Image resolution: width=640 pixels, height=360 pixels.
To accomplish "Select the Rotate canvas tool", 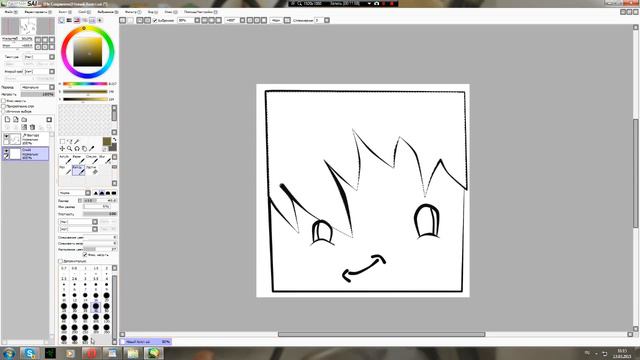I will [x=77, y=149].
